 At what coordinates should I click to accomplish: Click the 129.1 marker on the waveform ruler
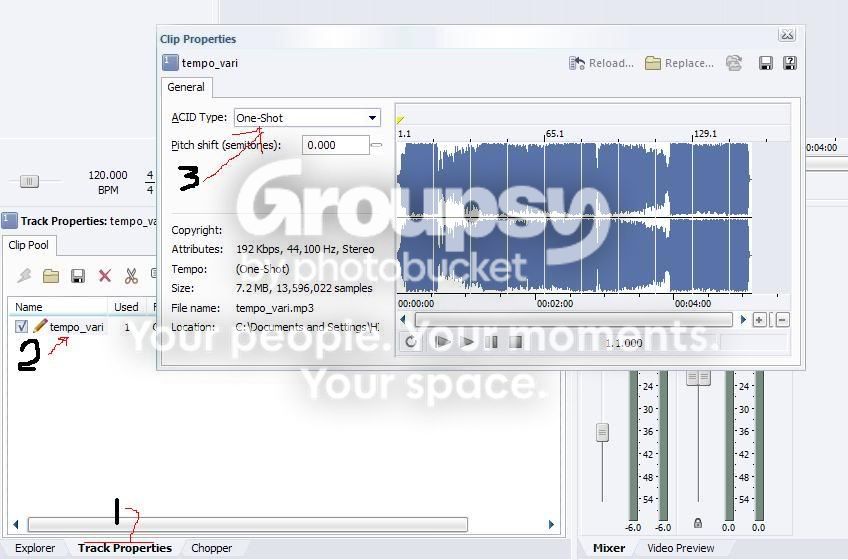tap(705, 133)
